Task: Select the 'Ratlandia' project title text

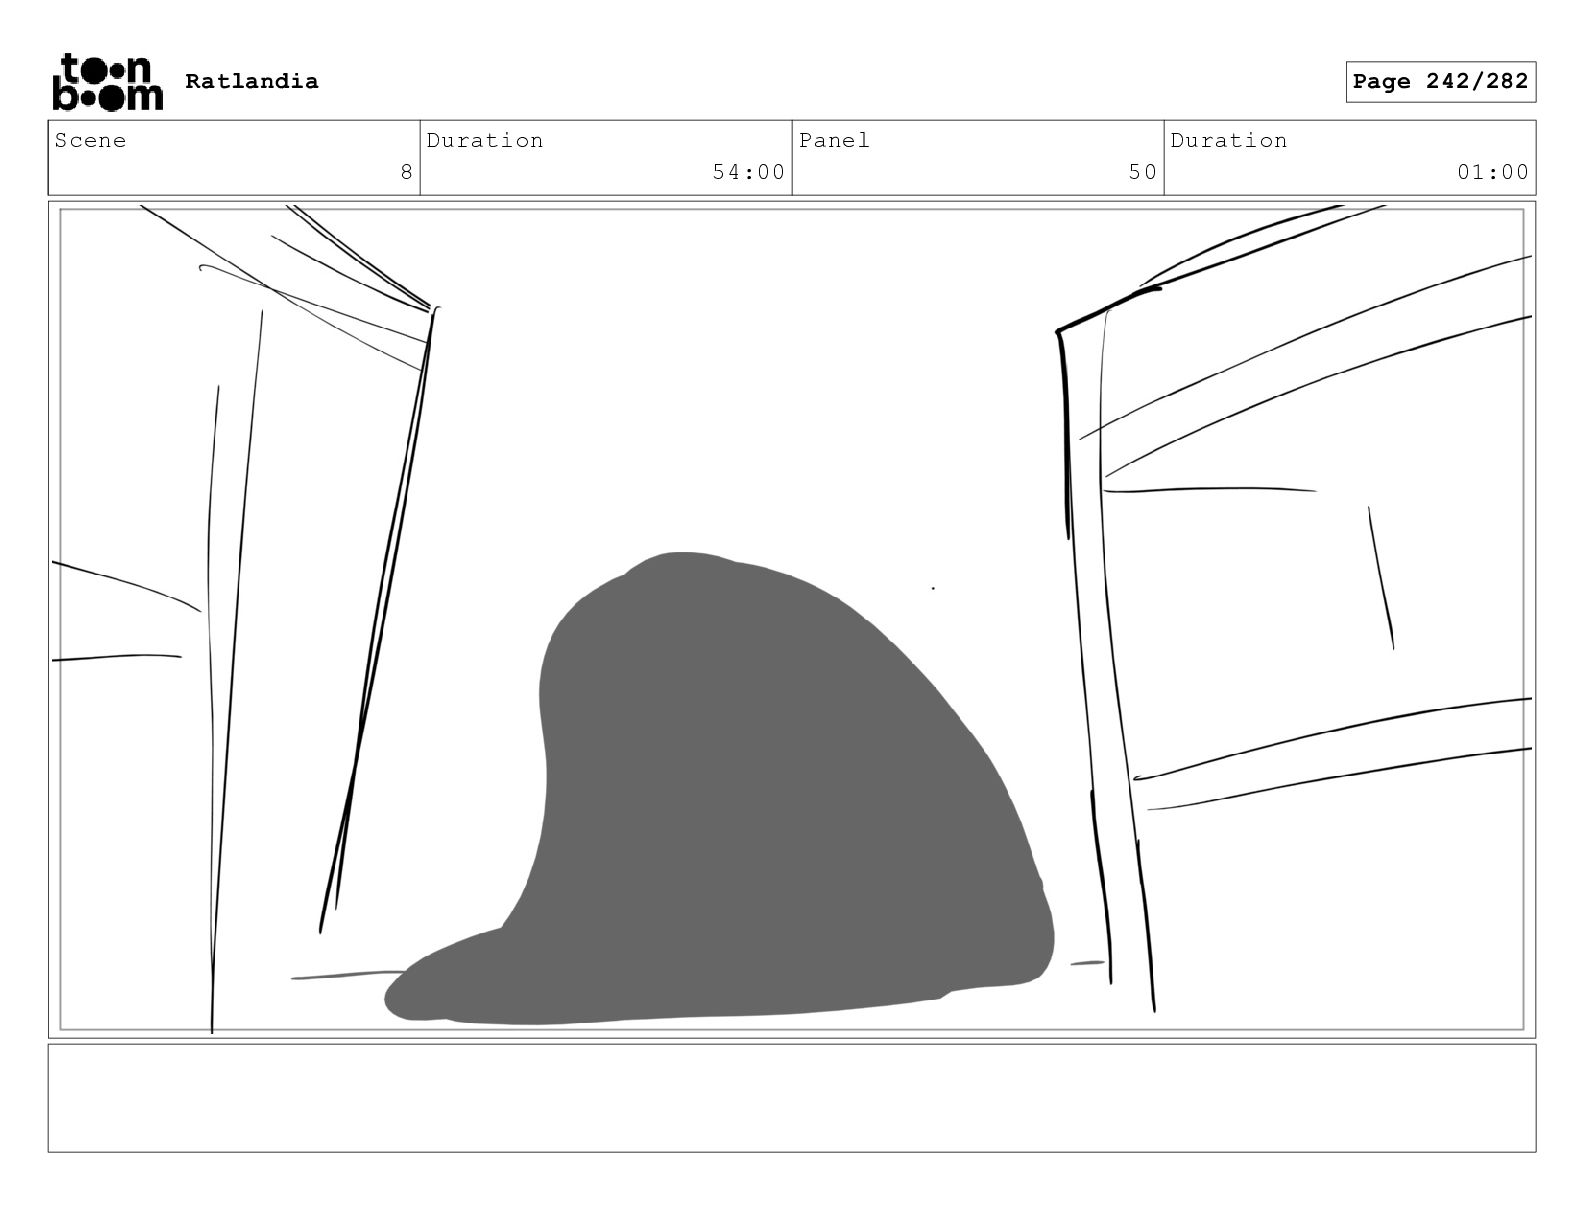Action: [x=252, y=81]
